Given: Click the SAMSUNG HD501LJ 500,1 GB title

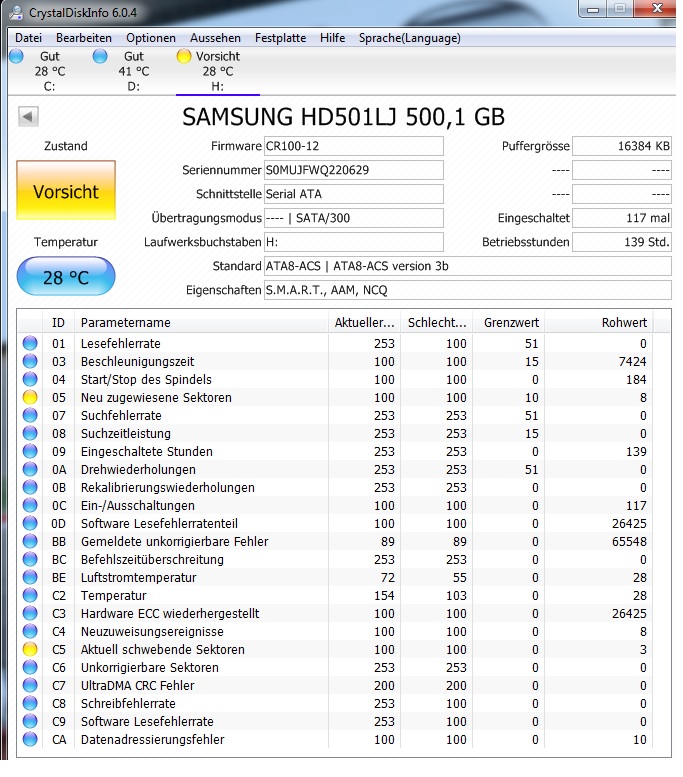Looking at the screenshot, I should [x=343, y=117].
